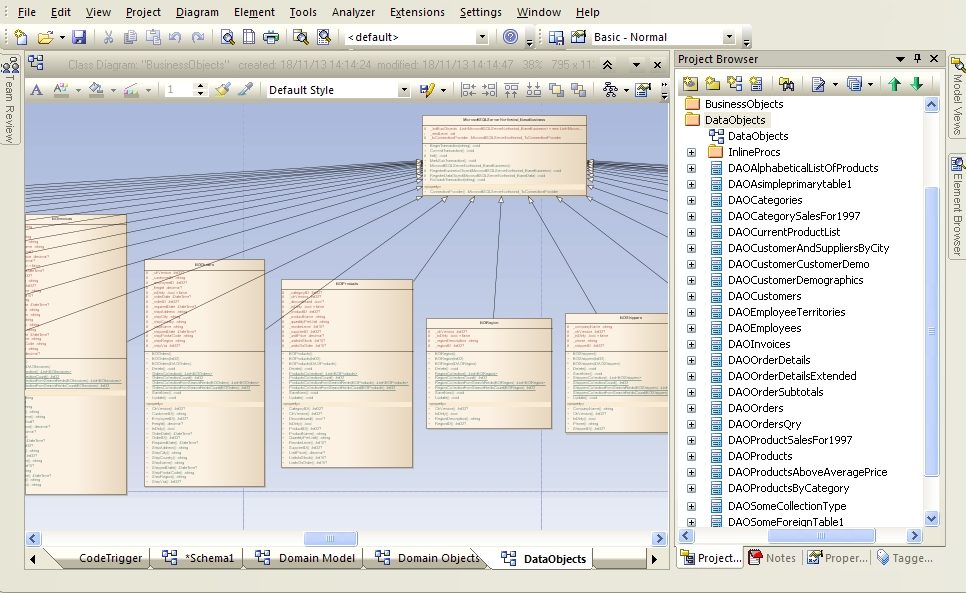Open the Default Style dropdown
Image resolution: width=966 pixels, height=593 pixels.
coord(404,90)
